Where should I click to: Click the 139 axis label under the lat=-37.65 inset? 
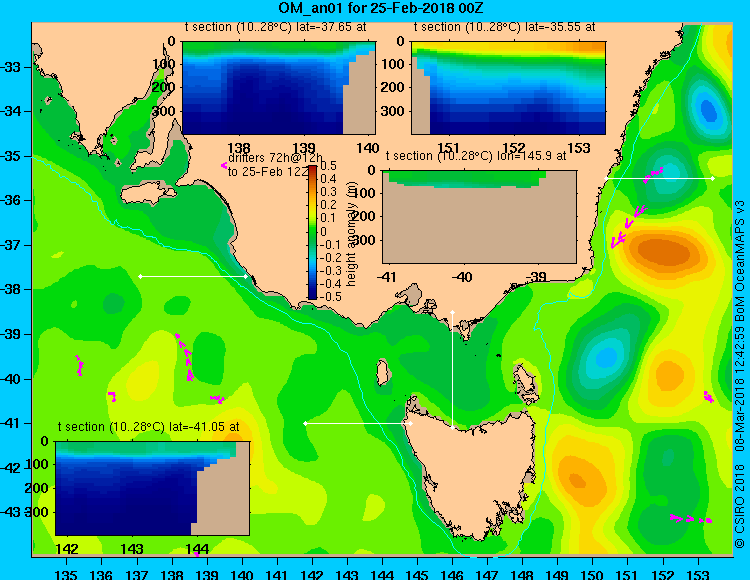pyautogui.click(x=304, y=148)
